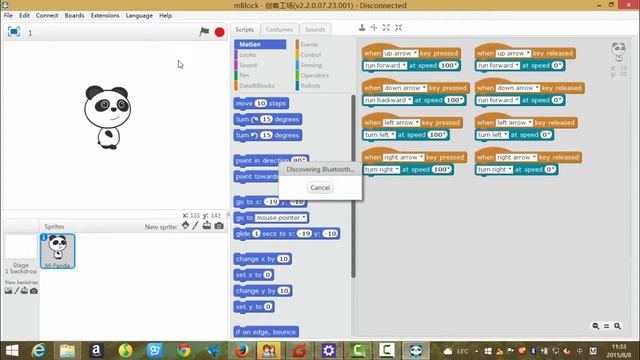The image size is (640, 360).
Task: Switch to the Costumes tab
Action: (279, 29)
